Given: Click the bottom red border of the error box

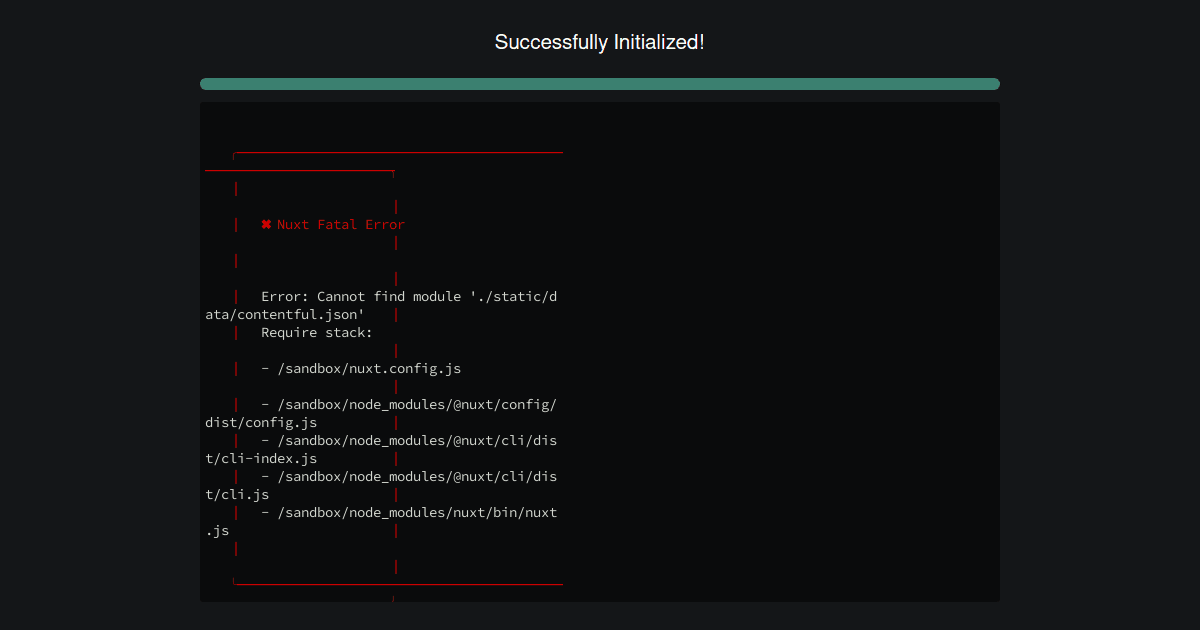Looking at the screenshot, I should [398, 583].
